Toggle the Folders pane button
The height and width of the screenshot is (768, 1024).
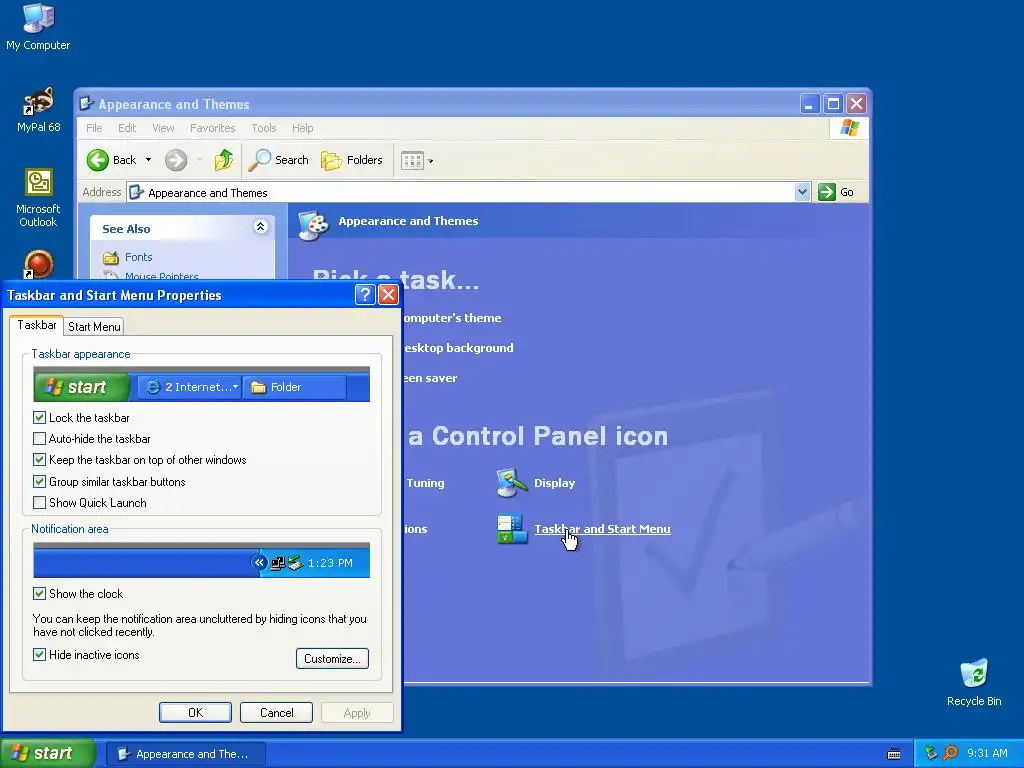pos(352,160)
